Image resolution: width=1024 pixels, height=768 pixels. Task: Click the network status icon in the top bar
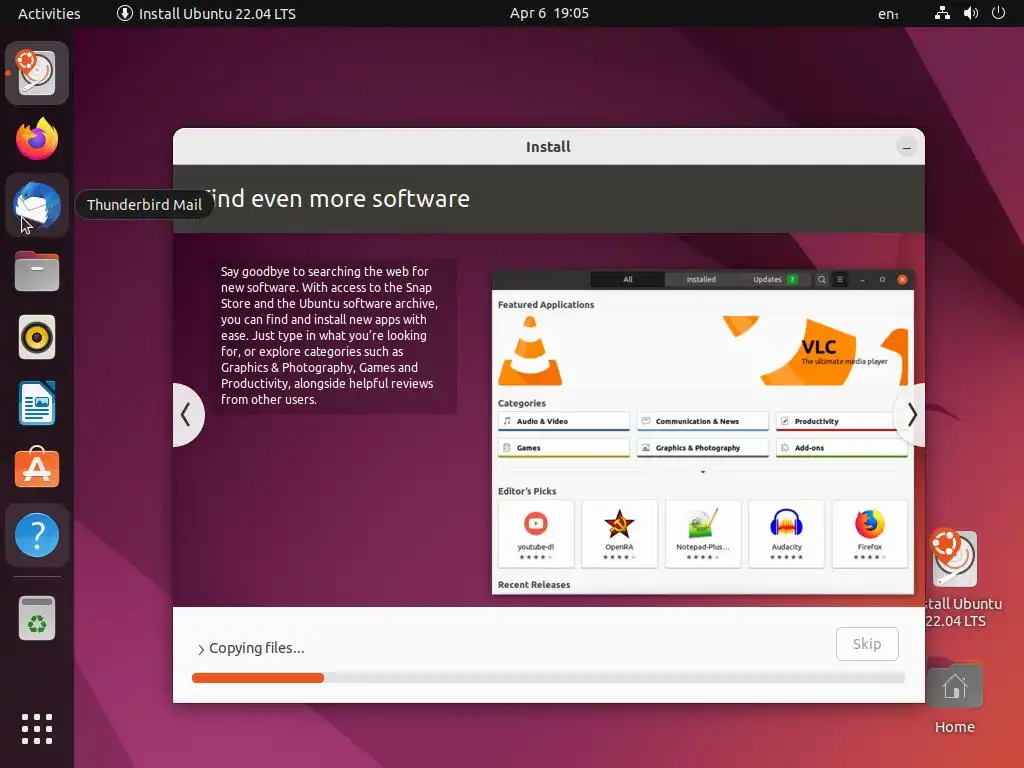pos(942,13)
